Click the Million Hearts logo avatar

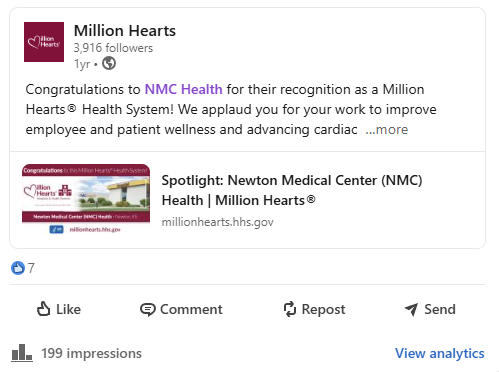click(x=44, y=42)
